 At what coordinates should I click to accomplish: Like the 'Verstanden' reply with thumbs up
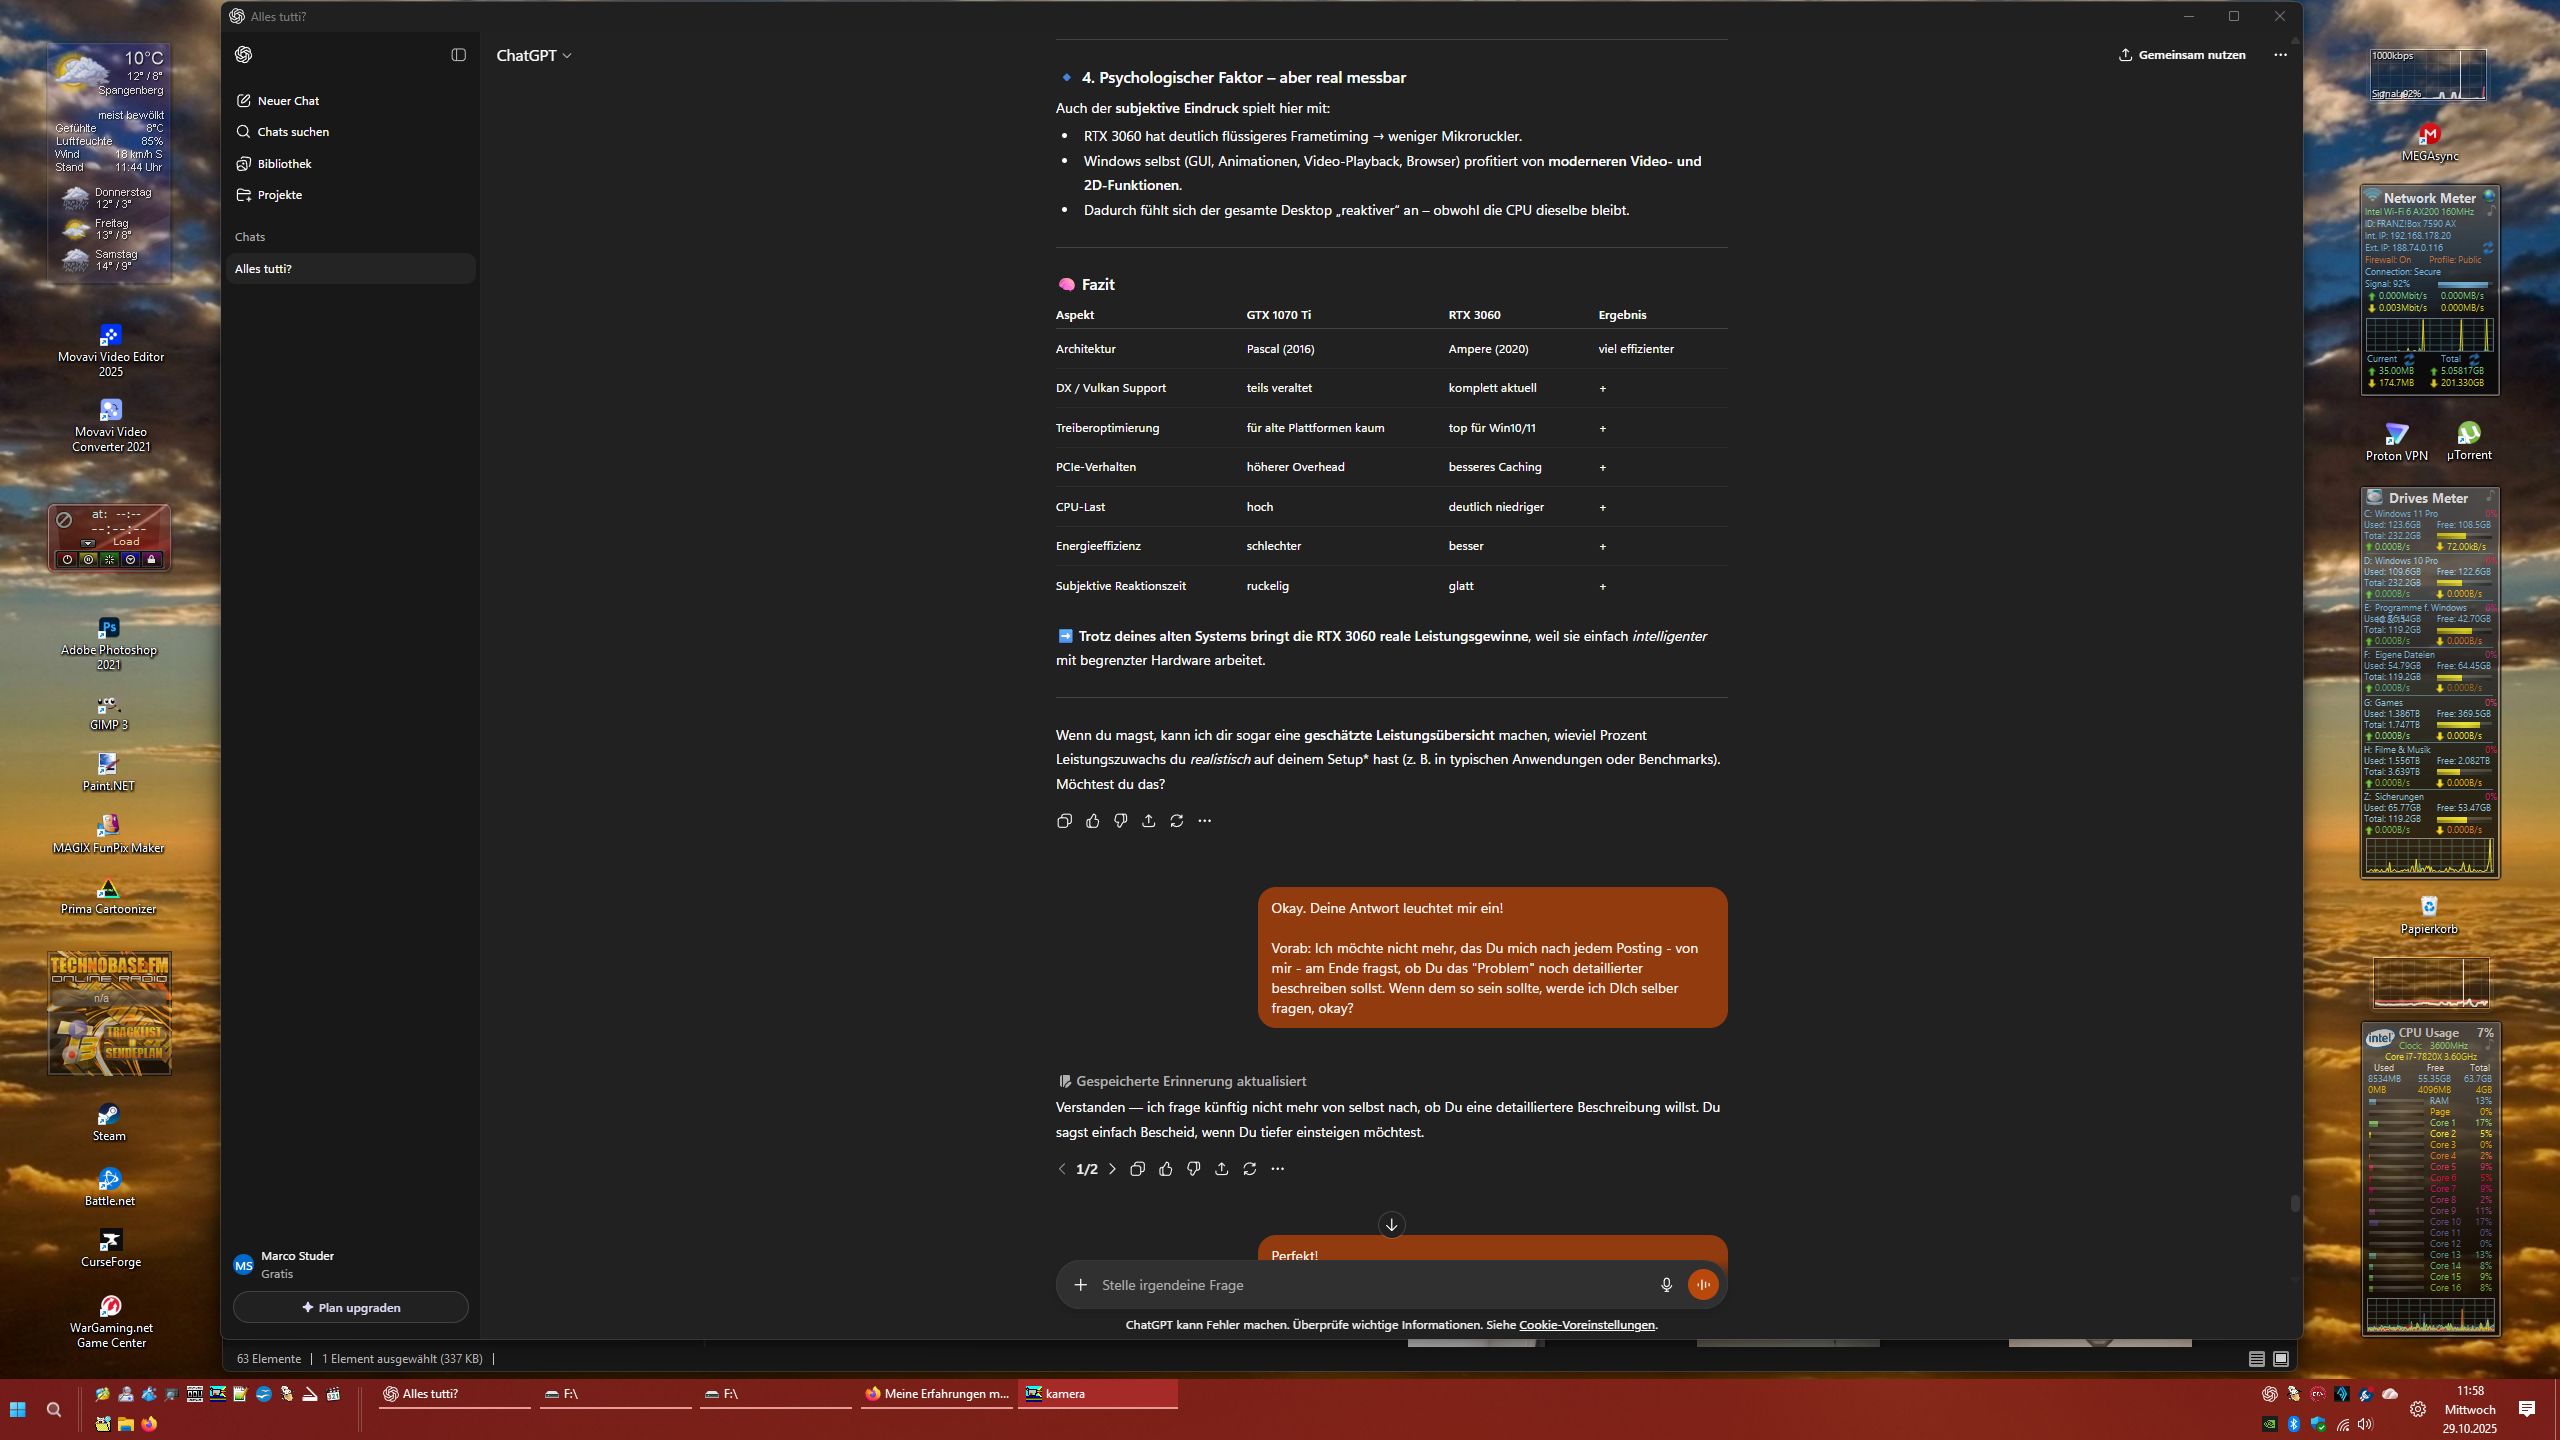1165,1169
